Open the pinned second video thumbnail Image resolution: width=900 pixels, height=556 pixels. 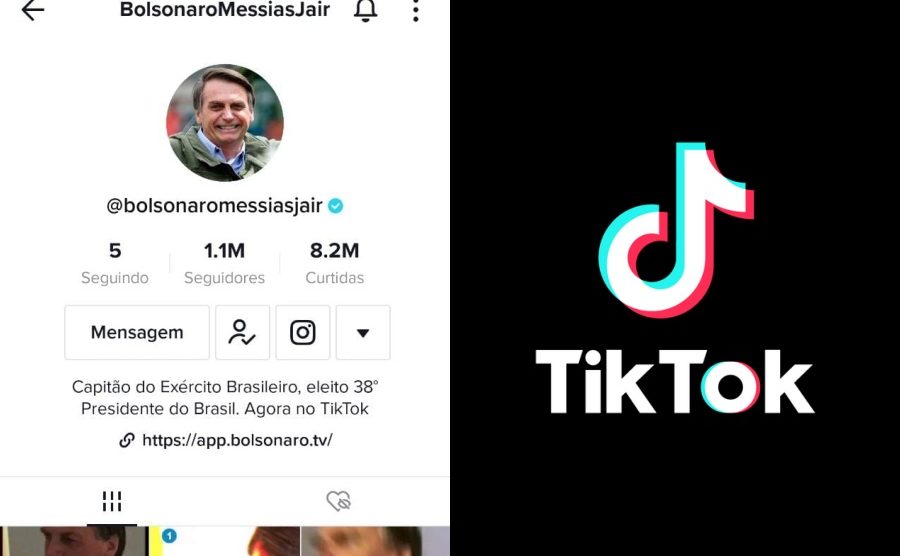point(225,541)
